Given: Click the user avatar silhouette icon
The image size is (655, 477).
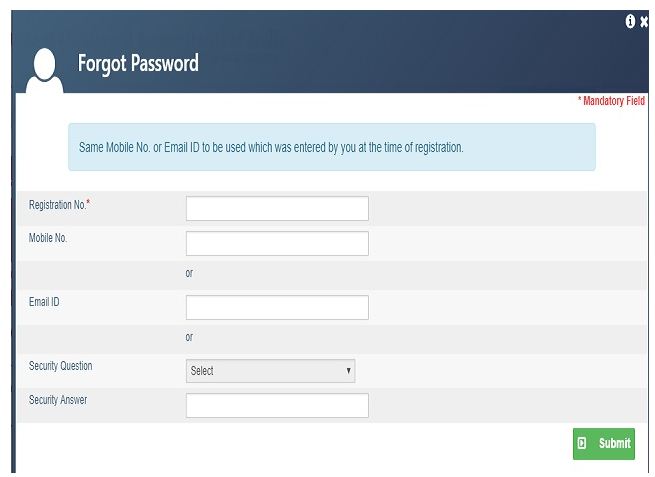Looking at the screenshot, I should click(44, 71).
